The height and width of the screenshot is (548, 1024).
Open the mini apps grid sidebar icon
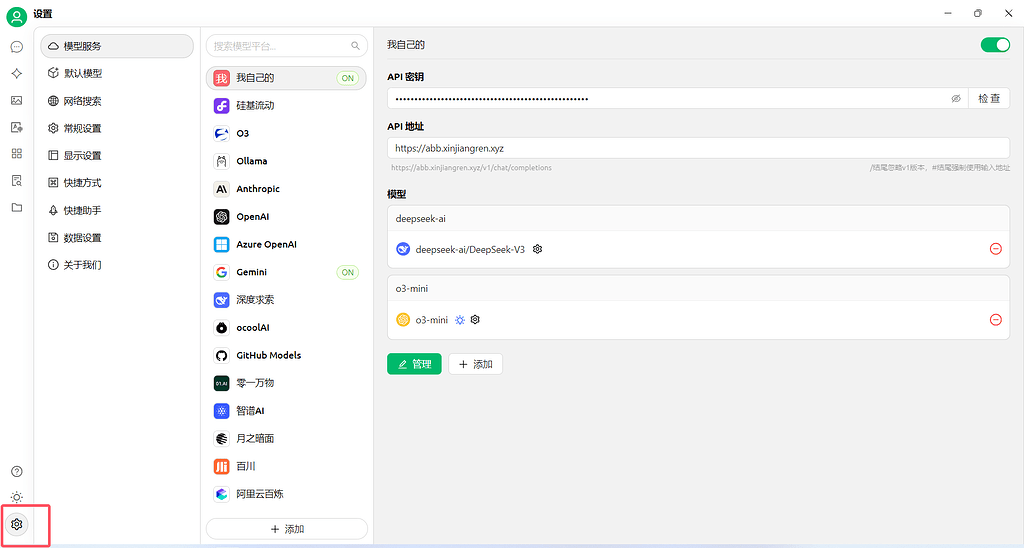17,153
